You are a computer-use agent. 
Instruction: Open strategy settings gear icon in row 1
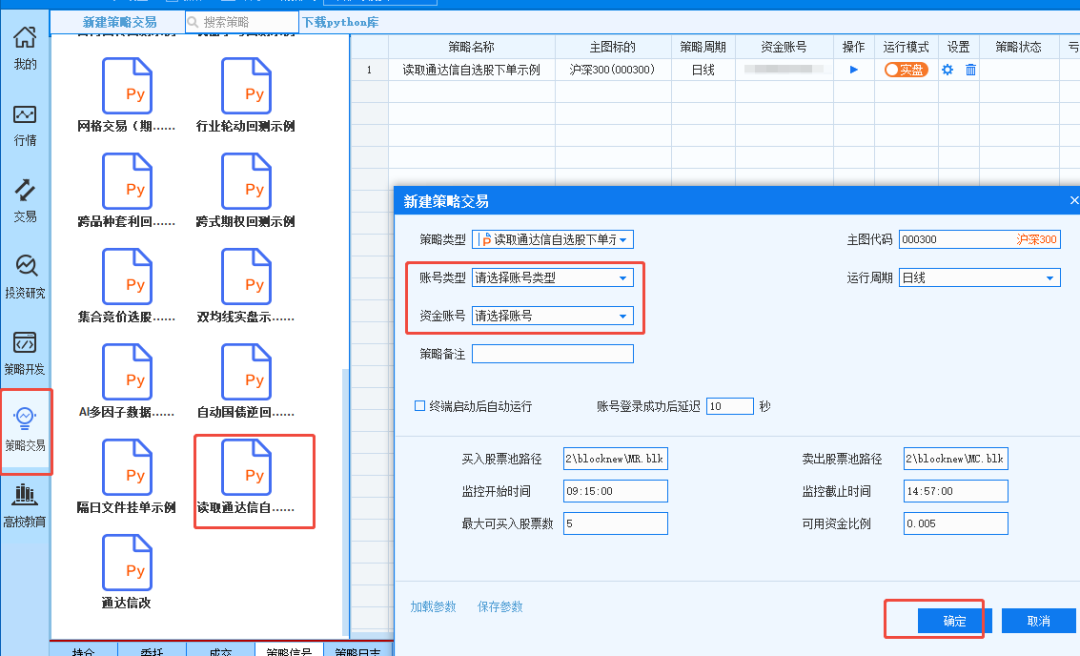tap(948, 70)
